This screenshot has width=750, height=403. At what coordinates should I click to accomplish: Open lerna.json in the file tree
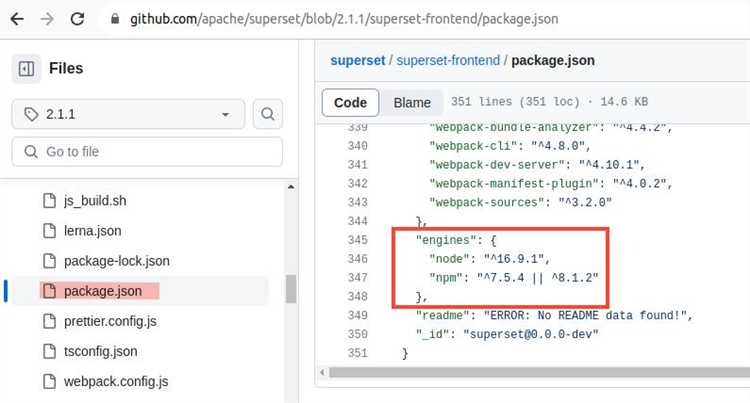[92, 231]
